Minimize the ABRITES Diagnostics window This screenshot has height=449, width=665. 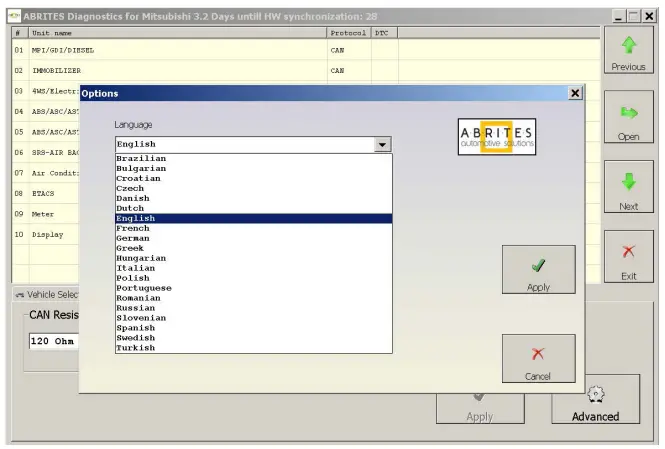[x=619, y=17]
